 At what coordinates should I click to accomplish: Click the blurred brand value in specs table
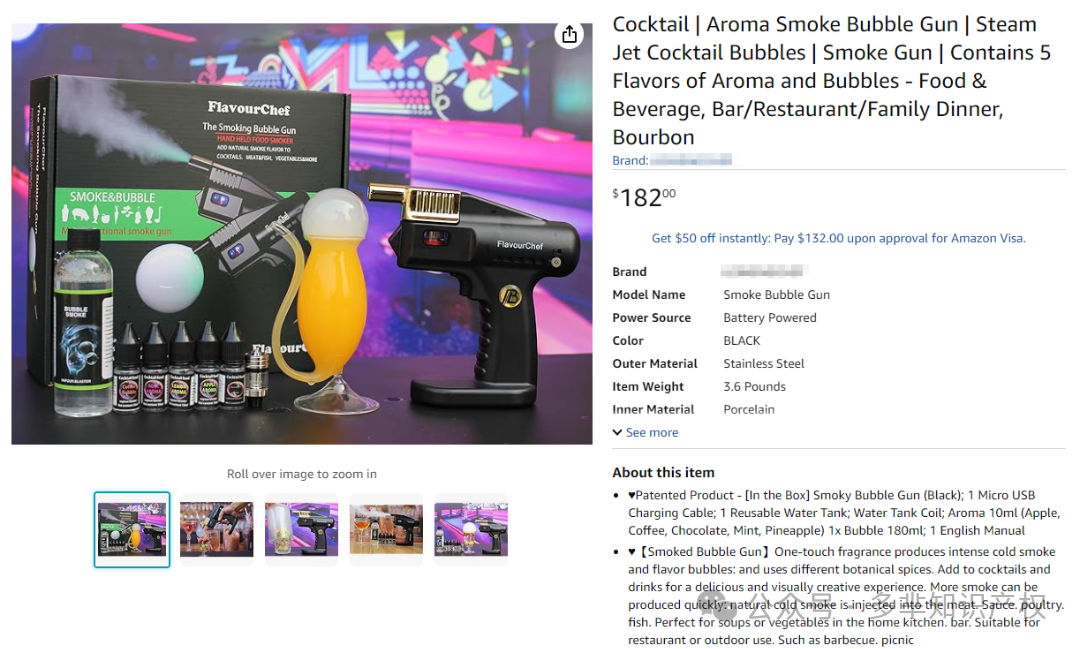tap(763, 271)
